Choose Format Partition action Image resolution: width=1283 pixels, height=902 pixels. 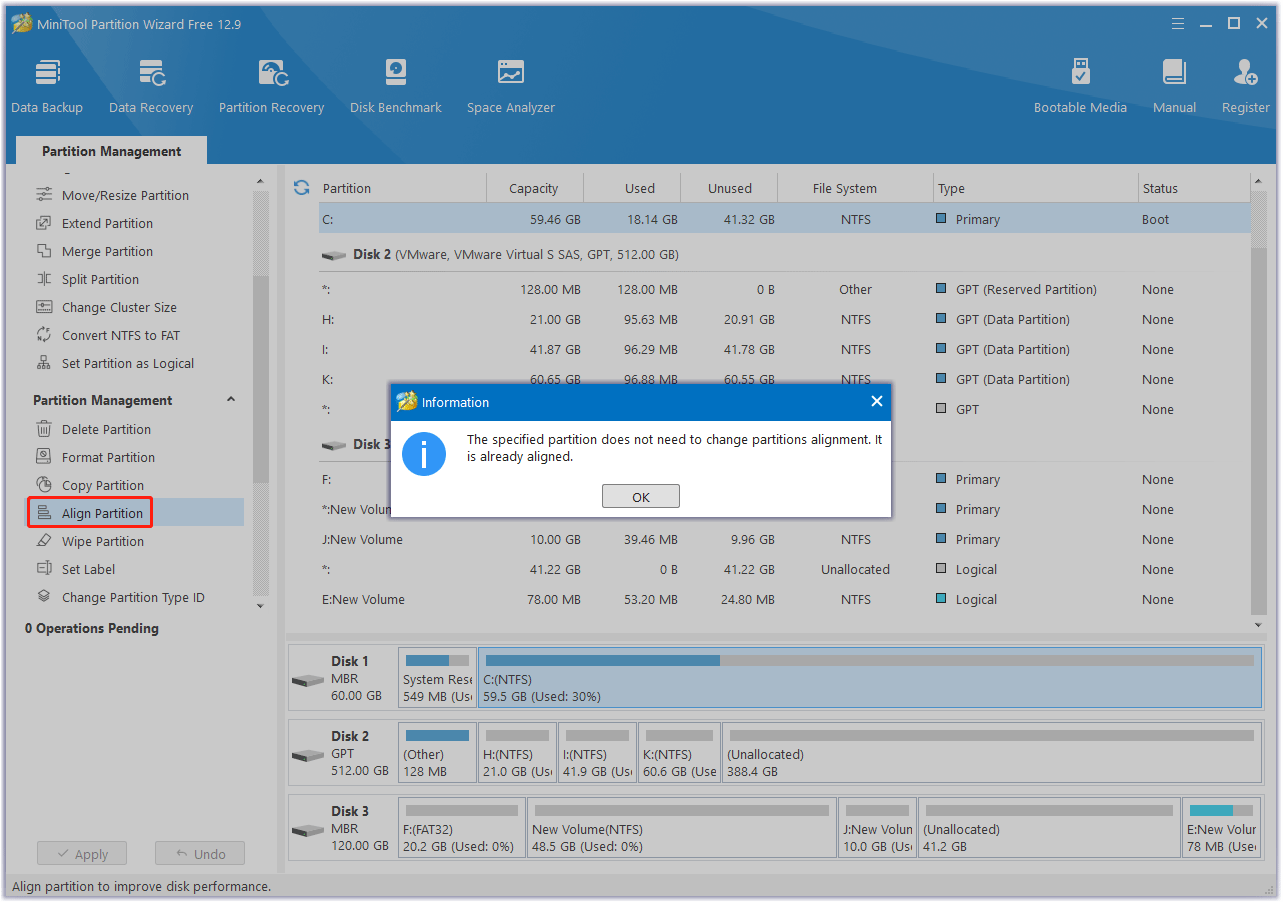108,457
